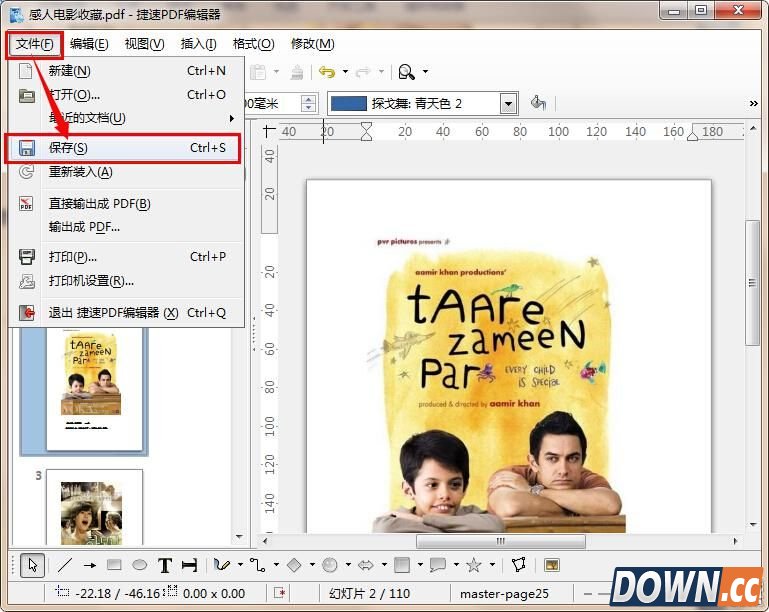This screenshot has width=769, height=612.
Task: Select the star shapes tool
Action: [x=473, y=565]
